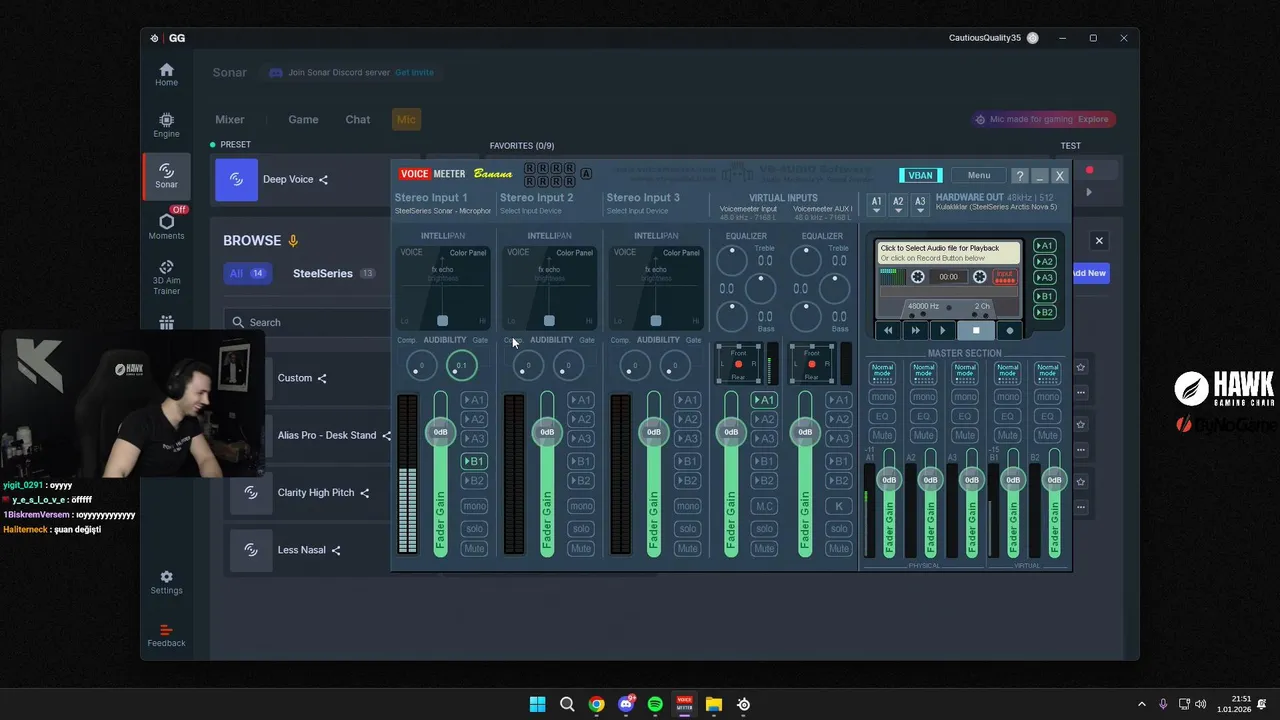Start recording with the cassette record button
Screen dimensions: 1280x720
coord(1009,330)
